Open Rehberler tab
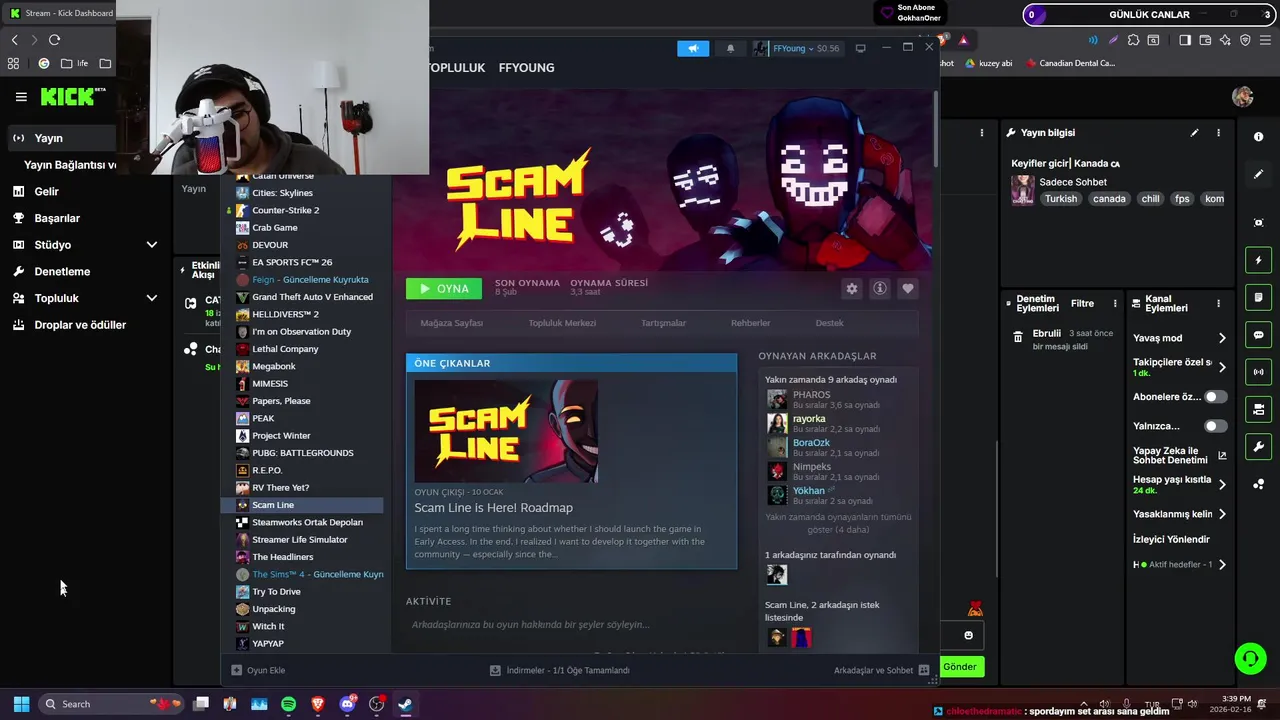Screen dimensions: 1280x720 click(750, 323)
